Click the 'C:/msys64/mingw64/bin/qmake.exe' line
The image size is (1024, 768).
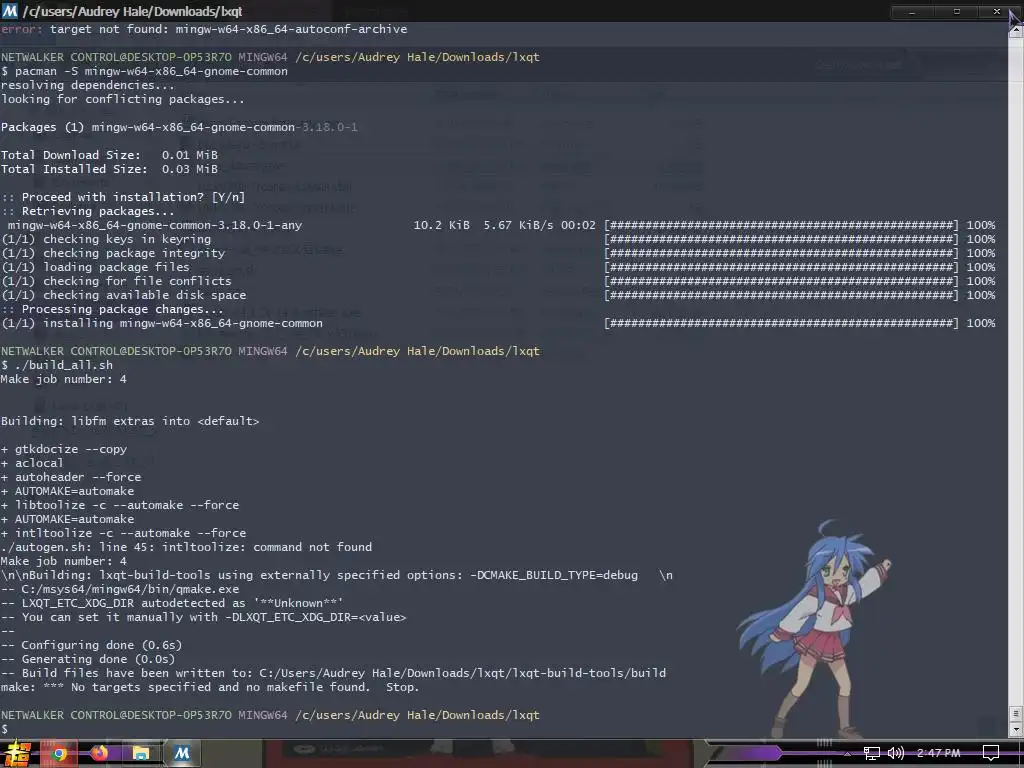120,589
